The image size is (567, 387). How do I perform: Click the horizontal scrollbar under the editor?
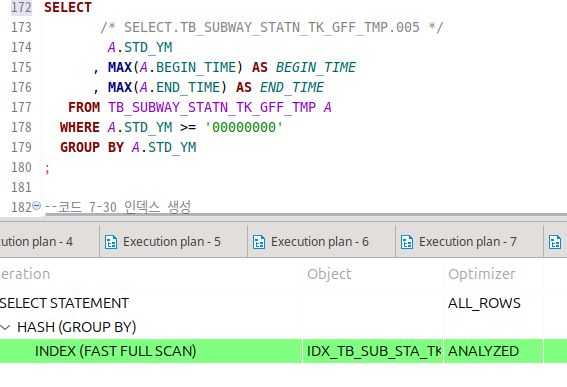click(306, 214)
